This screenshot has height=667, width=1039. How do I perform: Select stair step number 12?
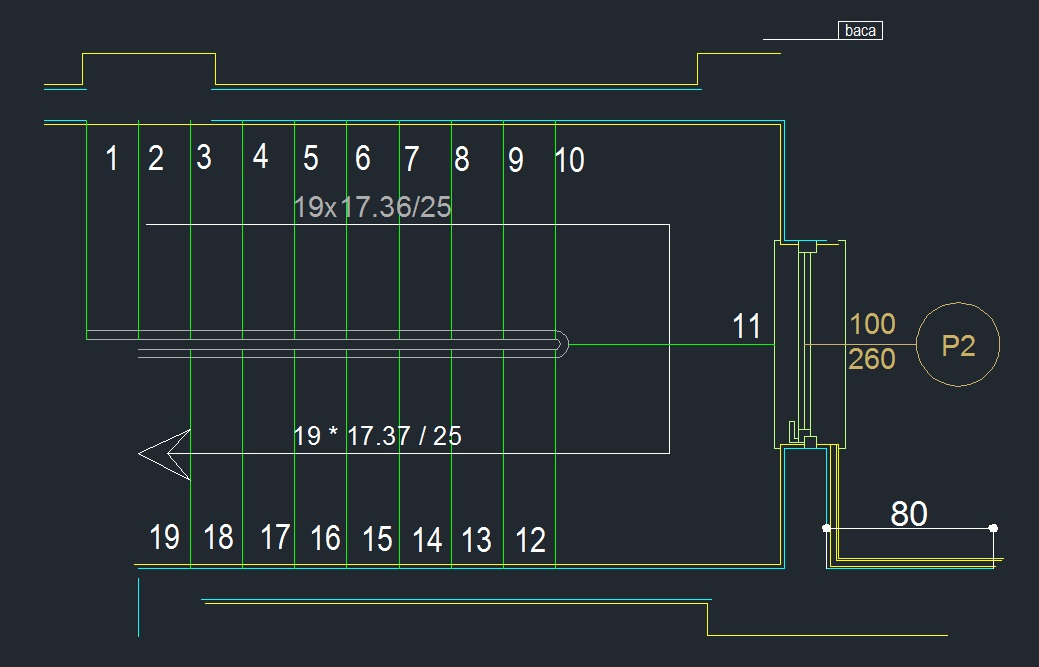coord(530,540)
